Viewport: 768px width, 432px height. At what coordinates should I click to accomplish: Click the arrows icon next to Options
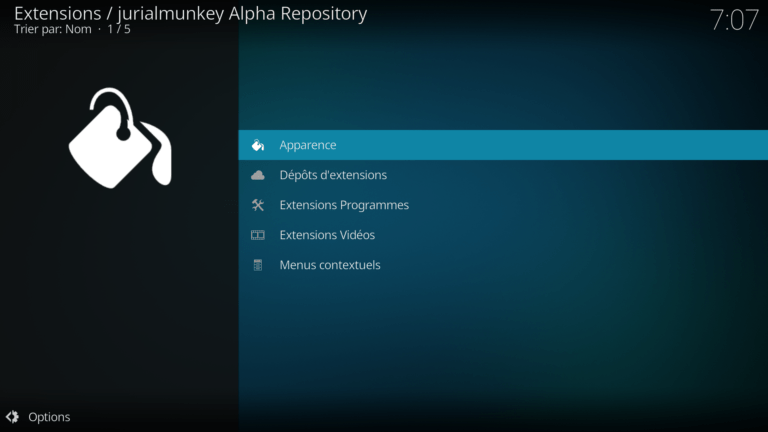12,417
